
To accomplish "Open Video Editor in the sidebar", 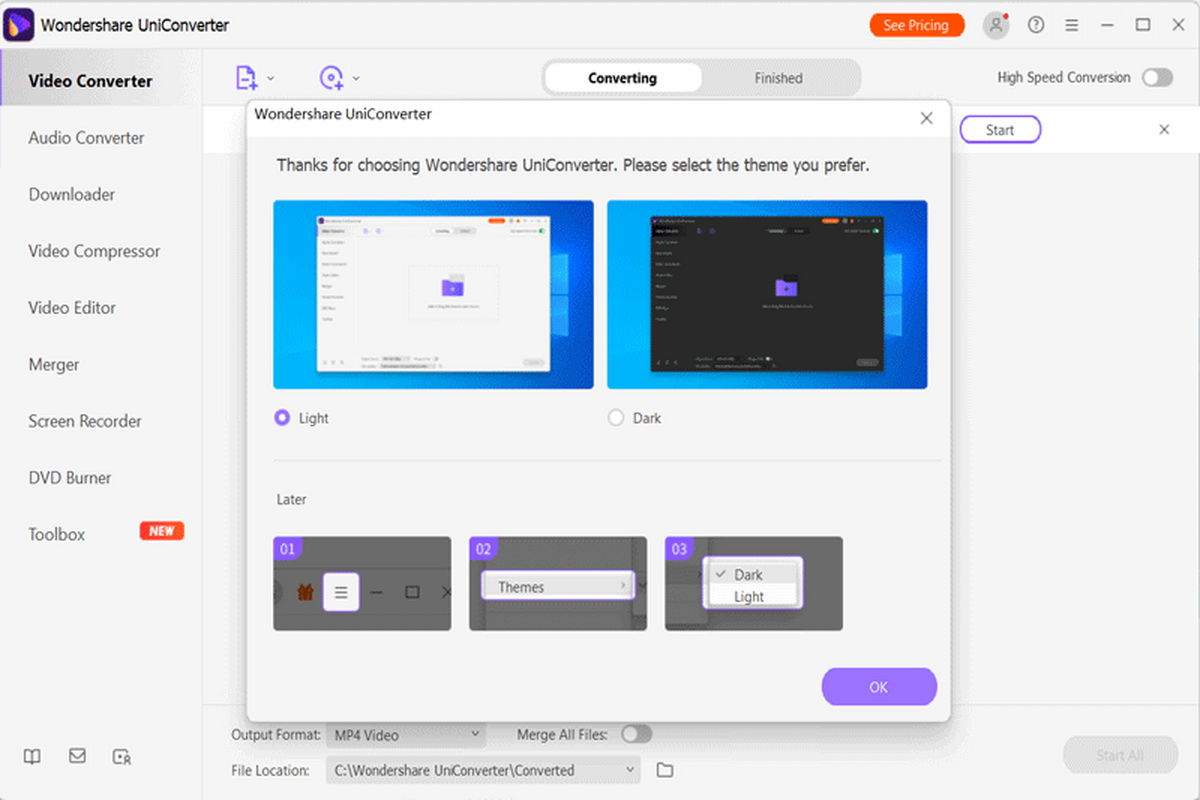I will tap(72, 308).
